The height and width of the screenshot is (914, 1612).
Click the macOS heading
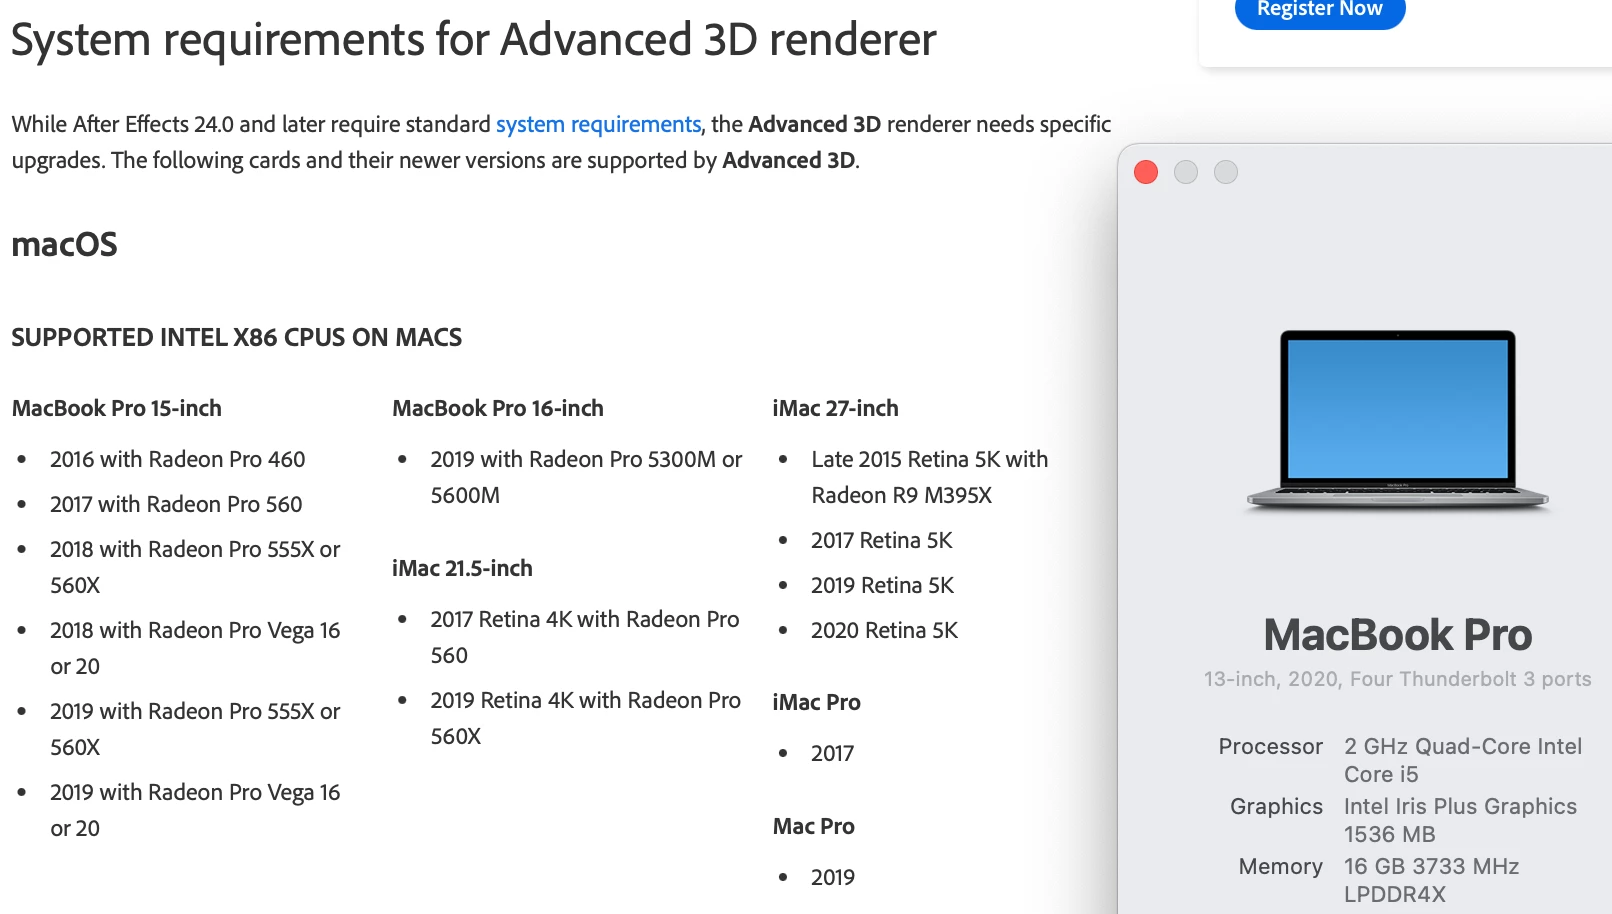pyautogui.click(x=65, y=244)
